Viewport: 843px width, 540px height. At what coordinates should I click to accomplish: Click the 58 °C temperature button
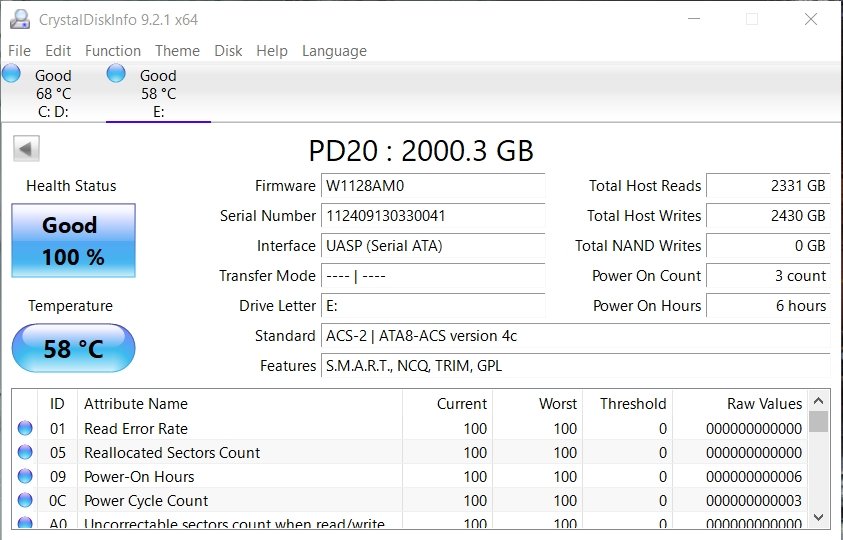(74, 348)
